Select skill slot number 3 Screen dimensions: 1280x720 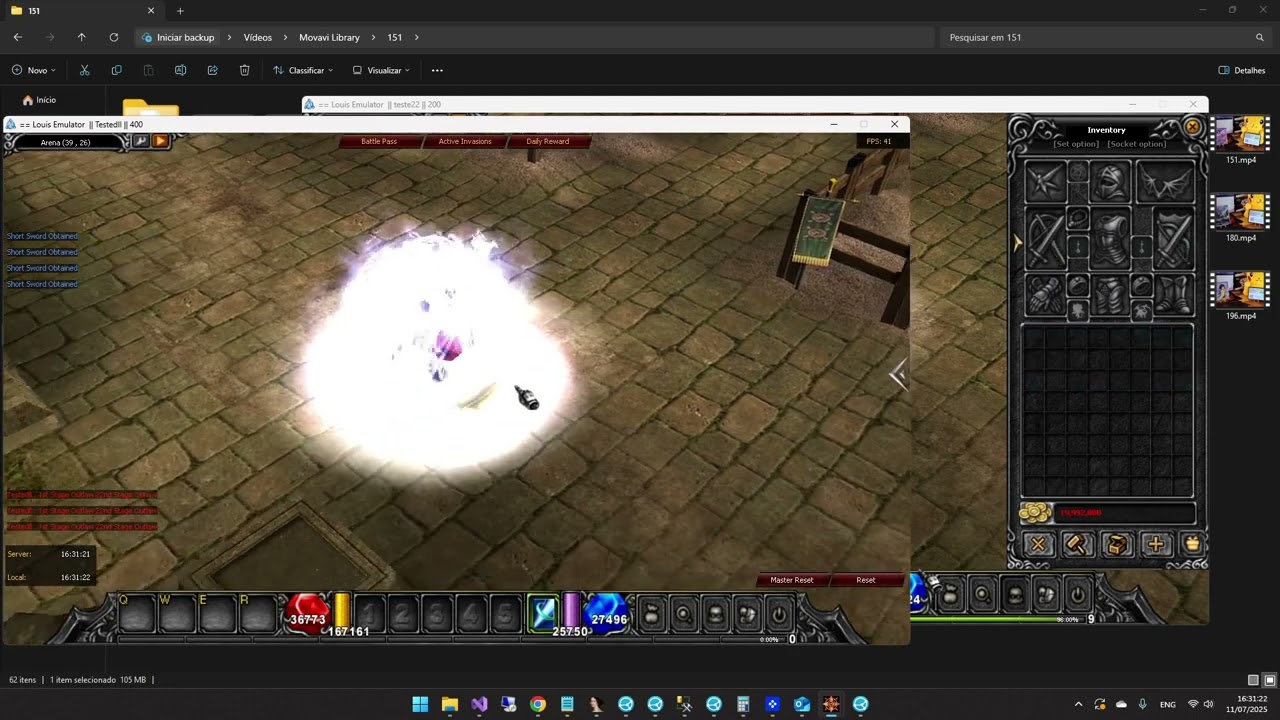436,614
